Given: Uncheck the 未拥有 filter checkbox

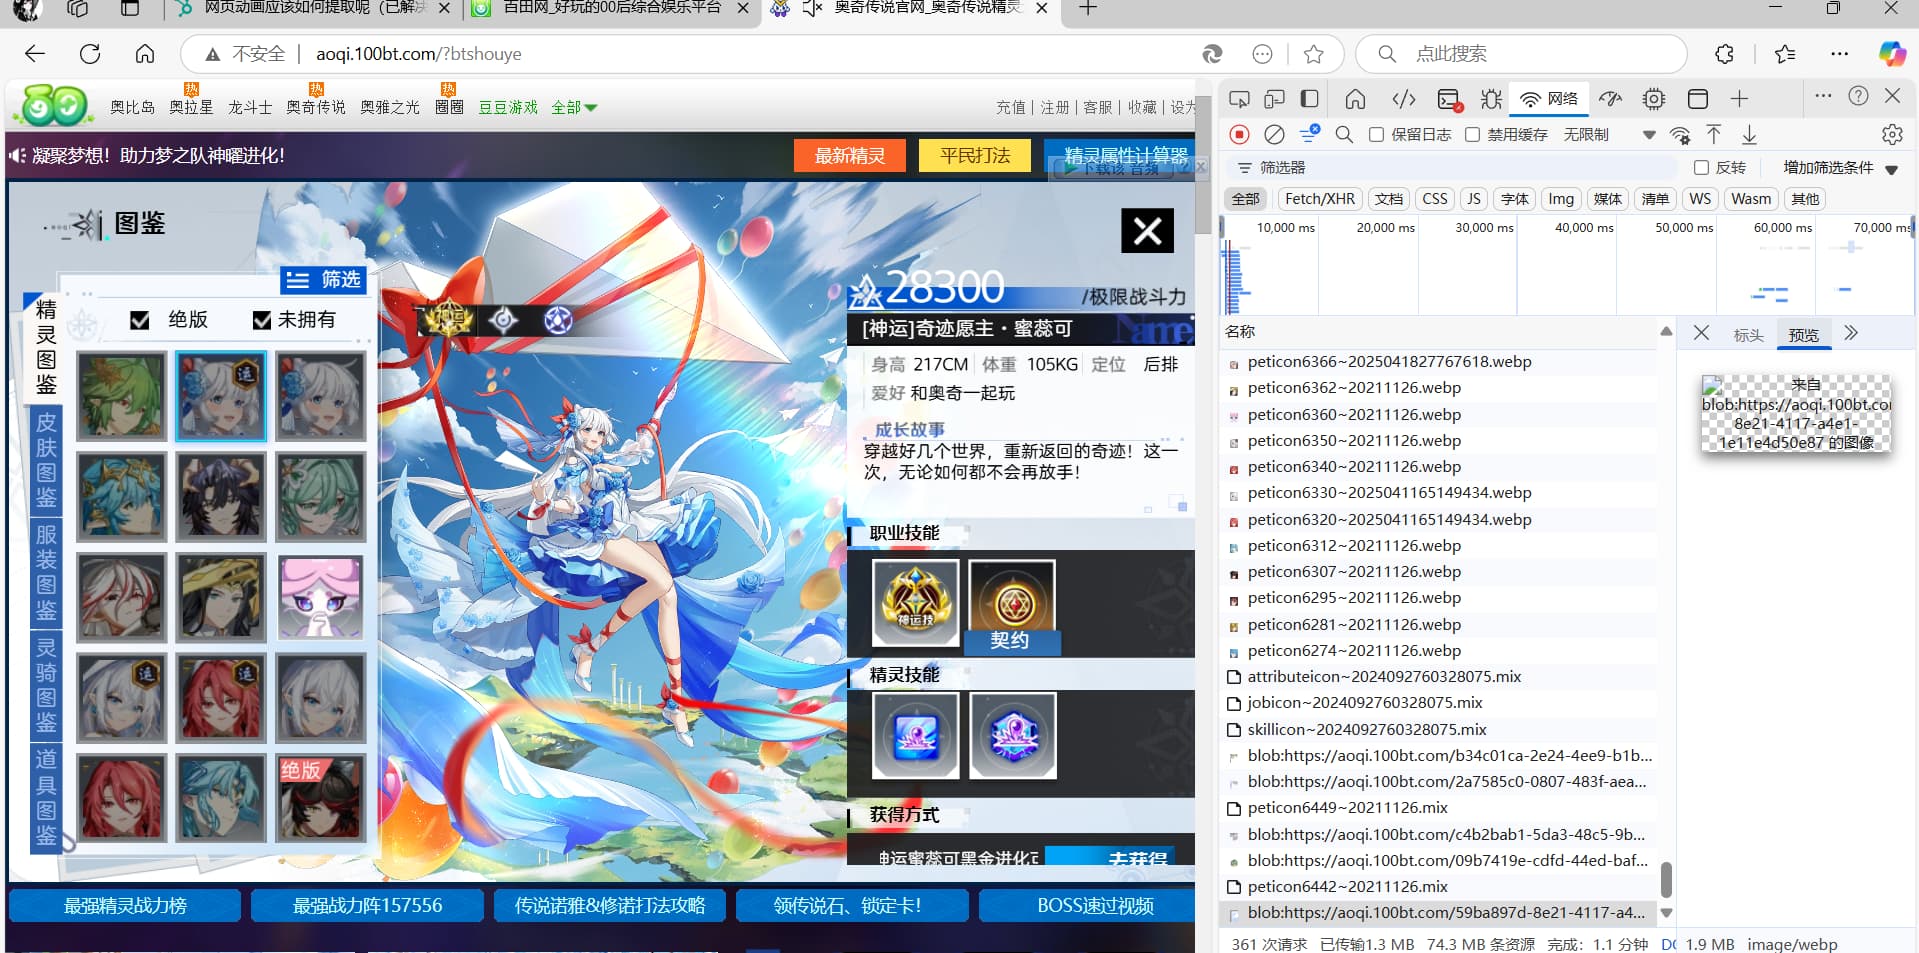Looking at the screenshot, I should tap(262, 320).
